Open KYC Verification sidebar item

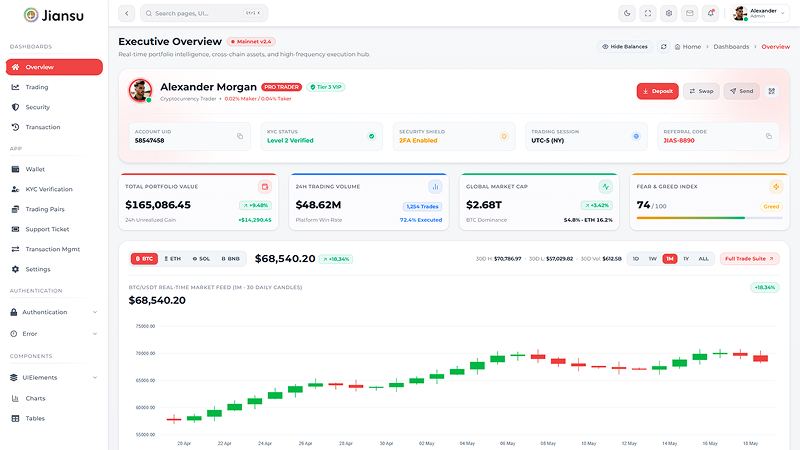pyautogui.click(x=54, y=189)
